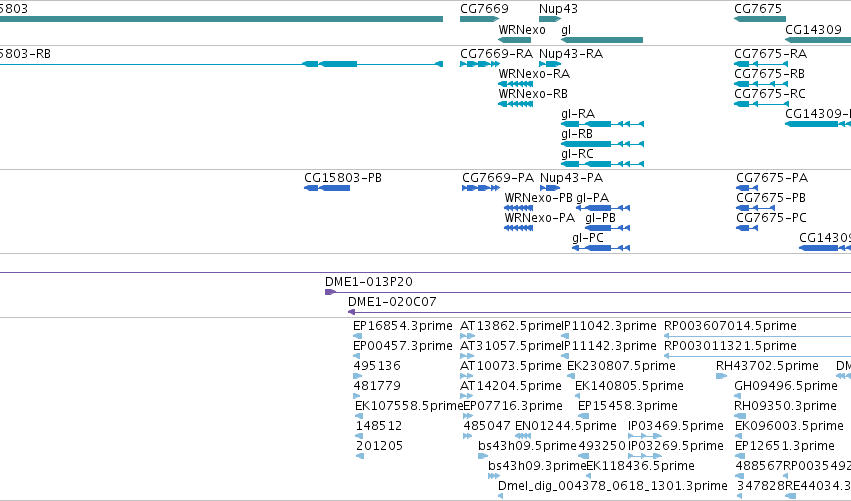The height and width of the screenshot is (501, 851).
Task: Open the gl-RC transcript label
Action: point(577,154)
